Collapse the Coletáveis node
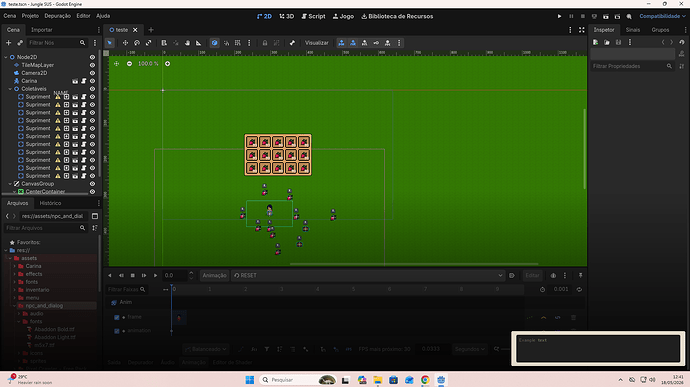The height and width of the screenshot is (387, 690). [x=10, y=89]
